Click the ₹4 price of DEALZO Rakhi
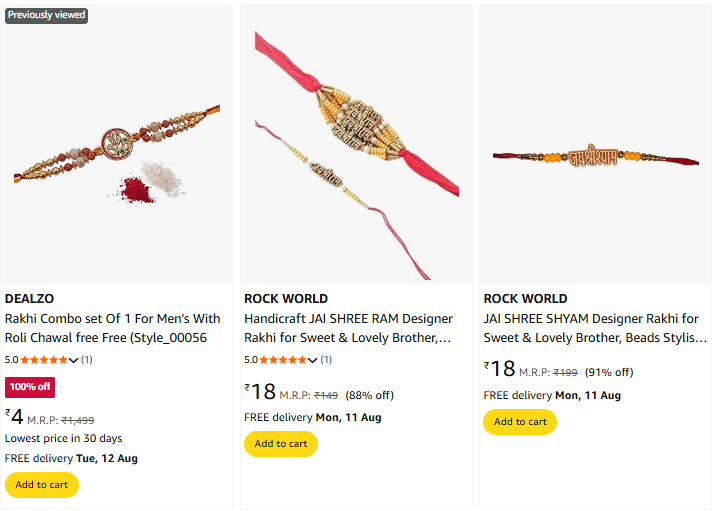The height and width of the screenshot is (511, 718). pos(15,416)
